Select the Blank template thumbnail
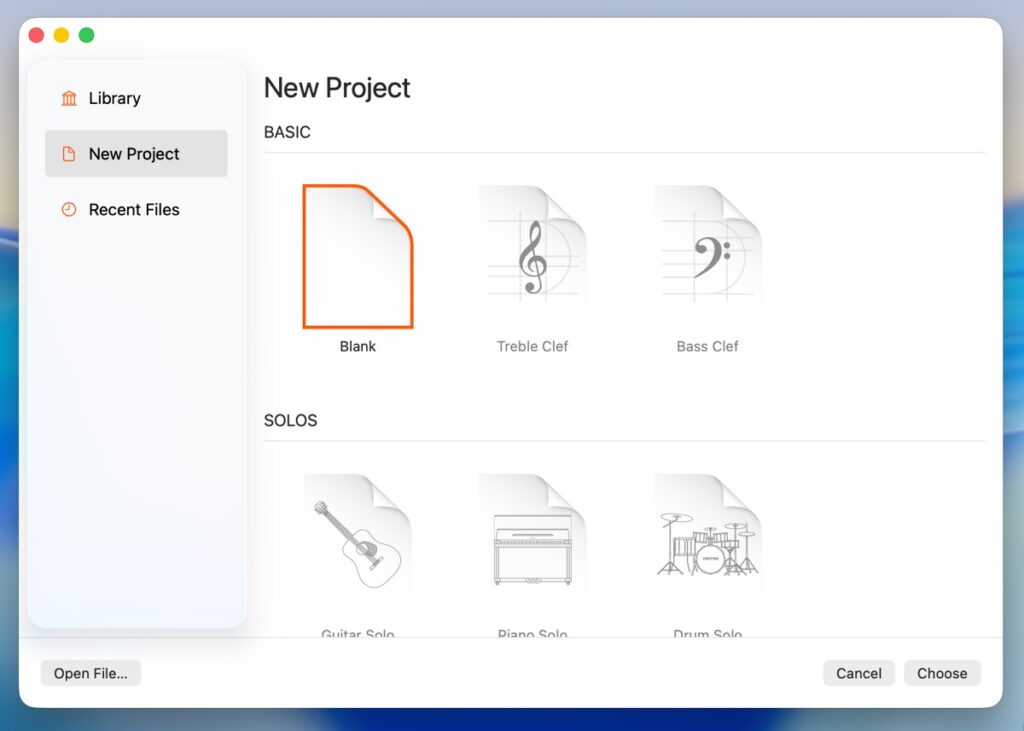 point(358,256)
